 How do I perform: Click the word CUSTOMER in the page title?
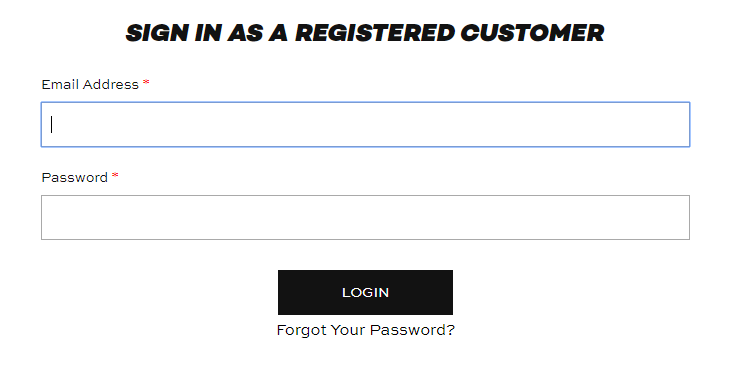pyautogui.click(x=532, y=33)
